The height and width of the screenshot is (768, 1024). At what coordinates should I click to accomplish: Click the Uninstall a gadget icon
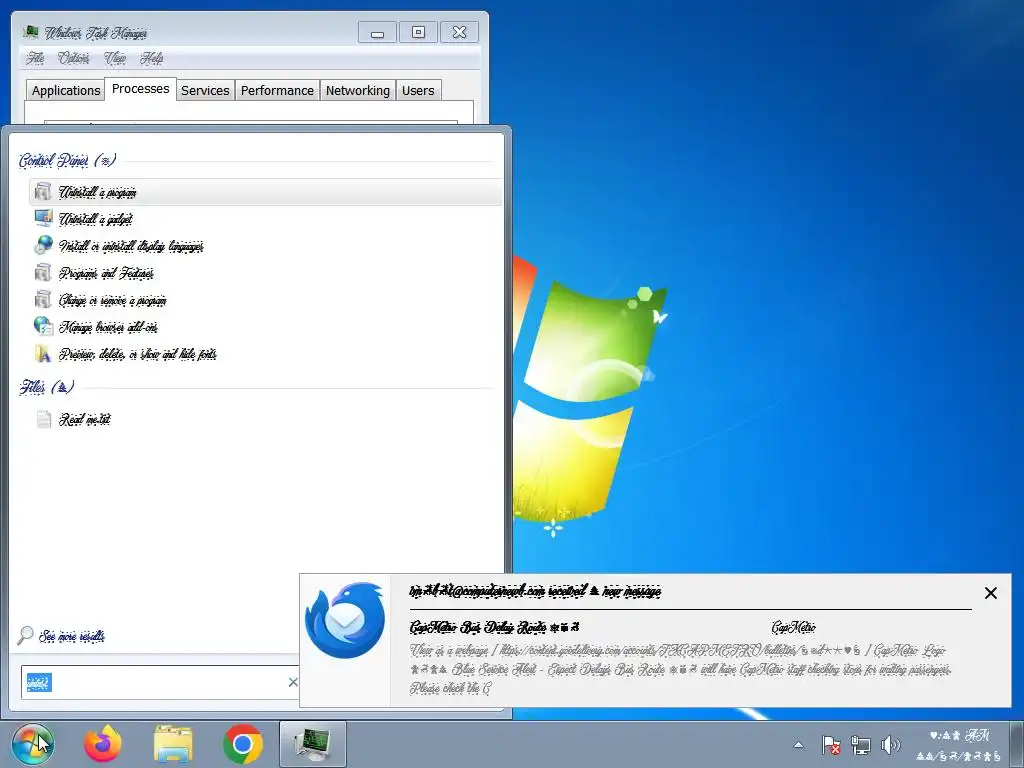[43, 218]
